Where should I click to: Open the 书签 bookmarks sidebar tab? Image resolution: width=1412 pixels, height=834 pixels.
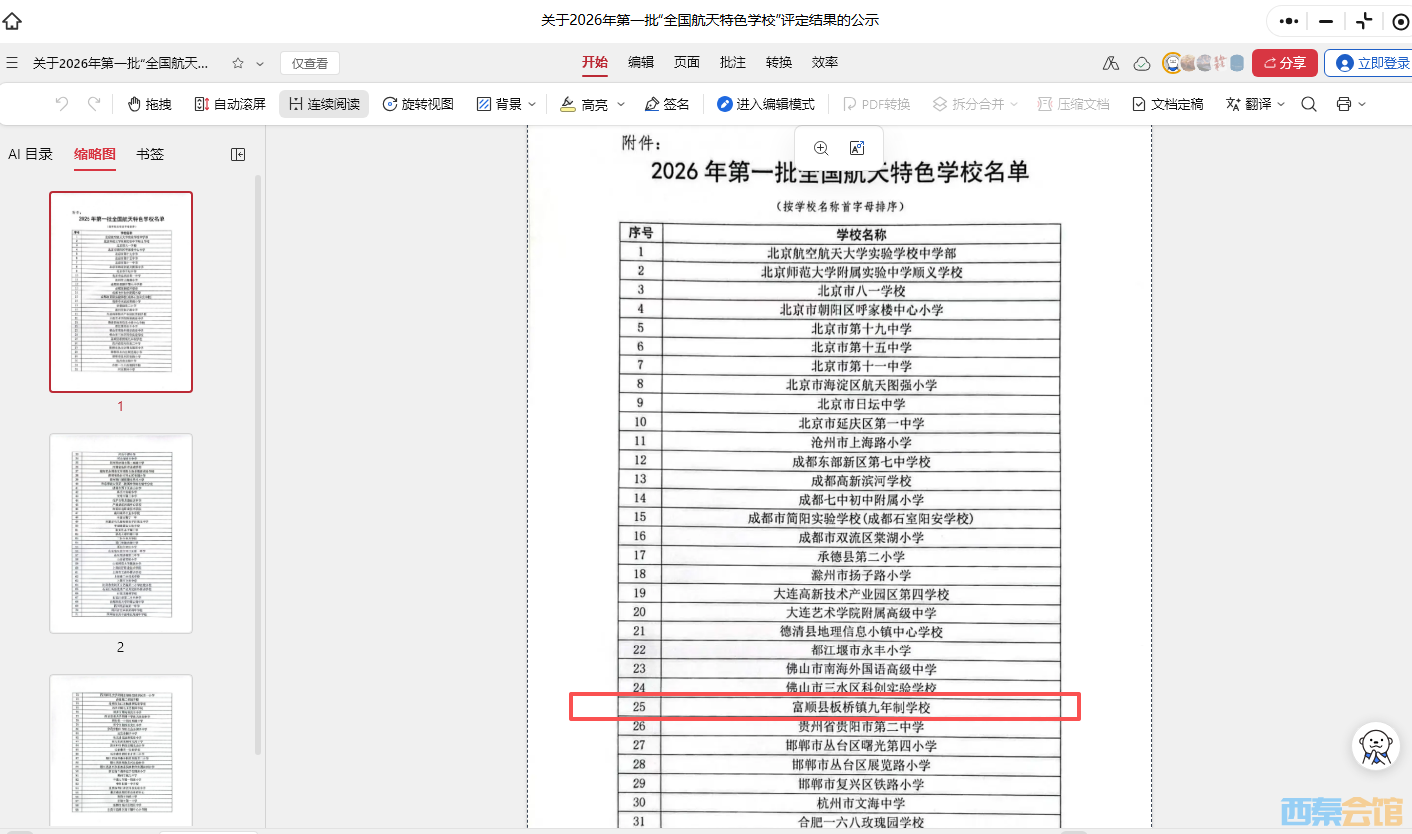(x=150, y=154)
